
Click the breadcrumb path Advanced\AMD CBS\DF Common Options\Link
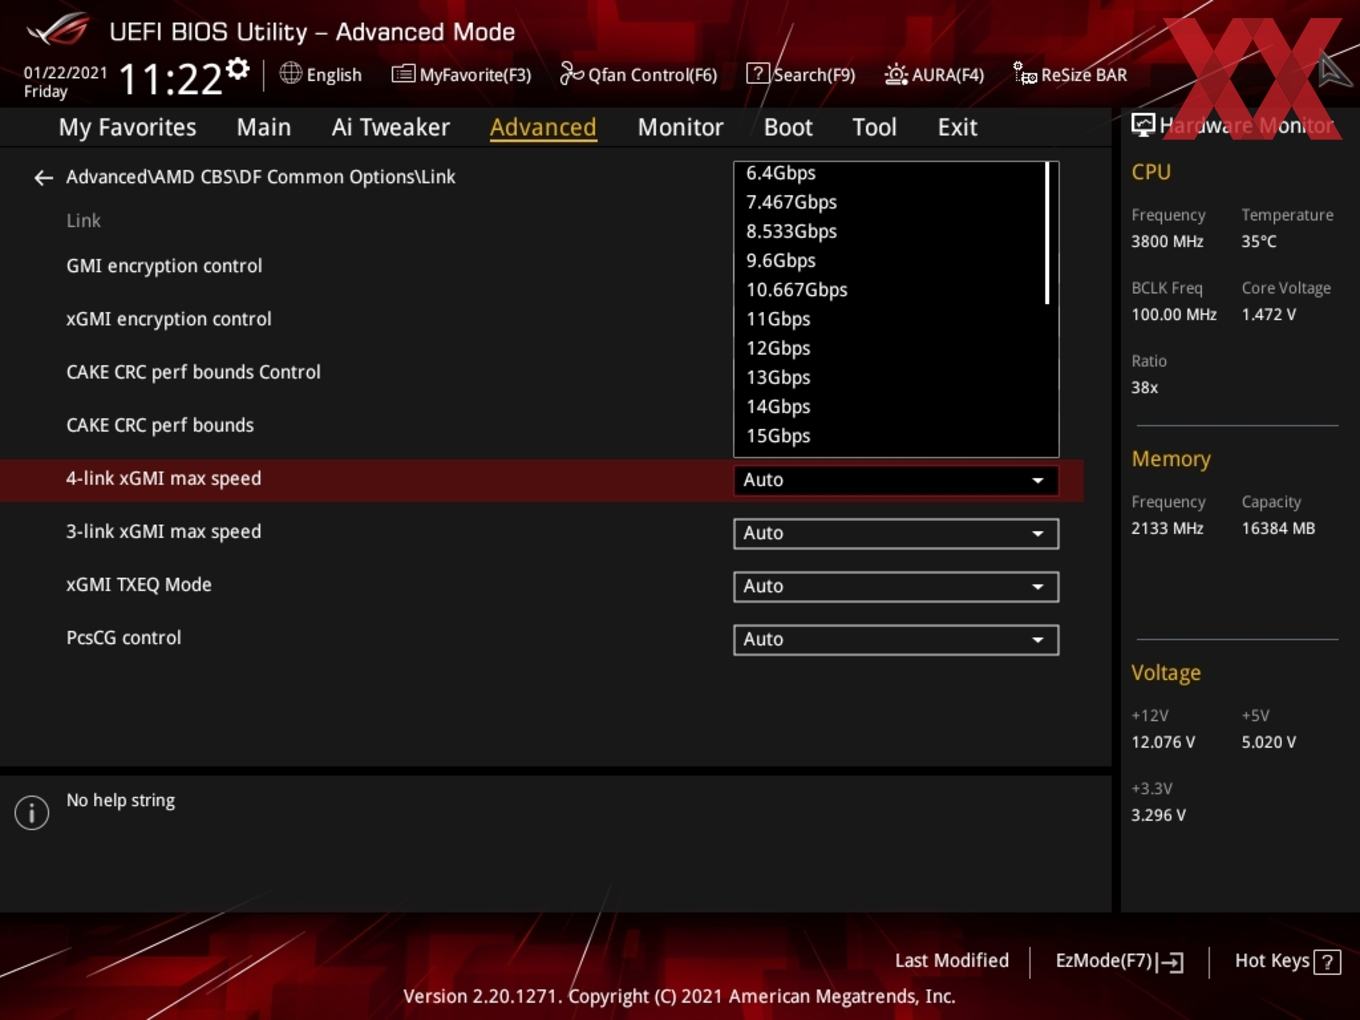[261, 177]
